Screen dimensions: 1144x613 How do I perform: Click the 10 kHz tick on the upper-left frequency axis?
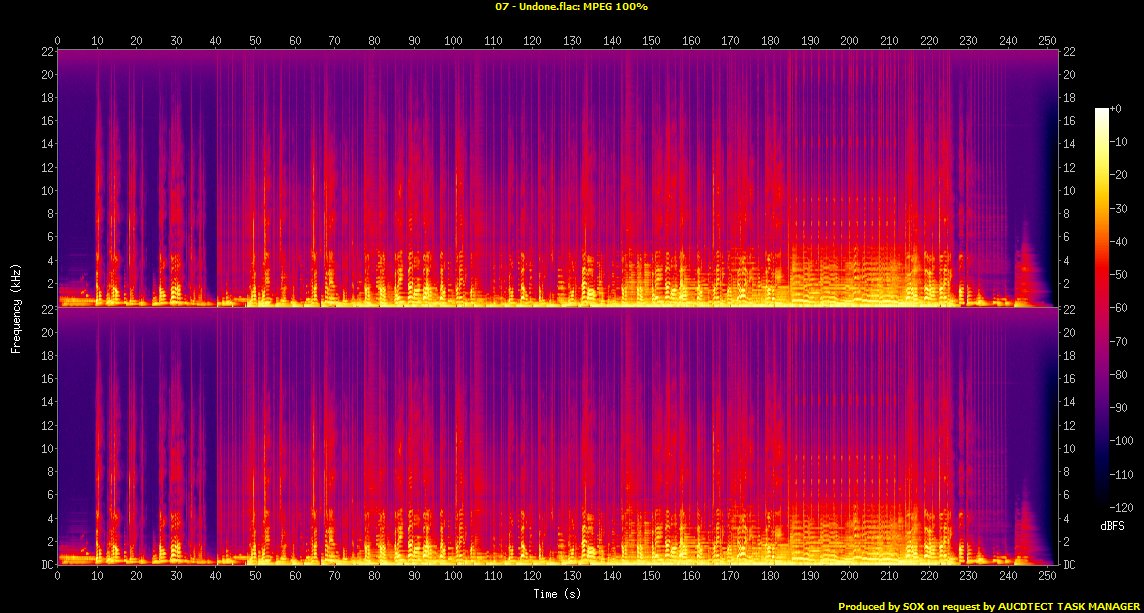click(x=46, y=190)
